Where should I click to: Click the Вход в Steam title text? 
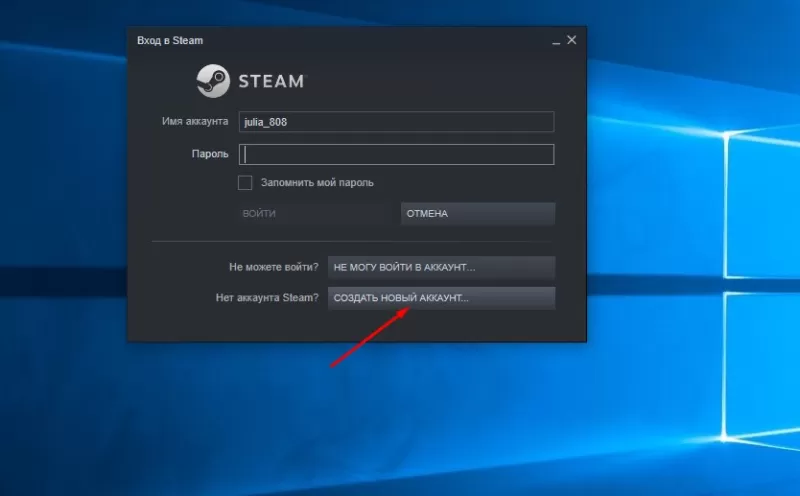click(x=170, y=40)
